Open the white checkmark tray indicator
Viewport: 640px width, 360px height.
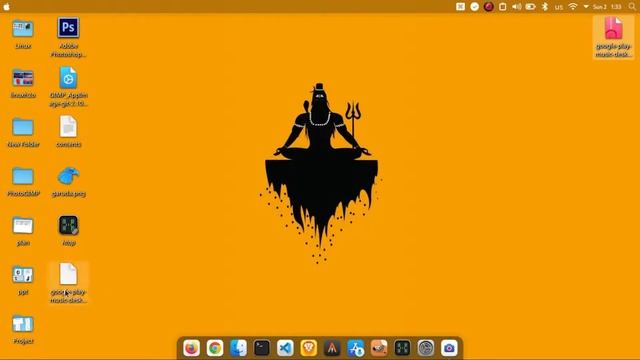474,7
